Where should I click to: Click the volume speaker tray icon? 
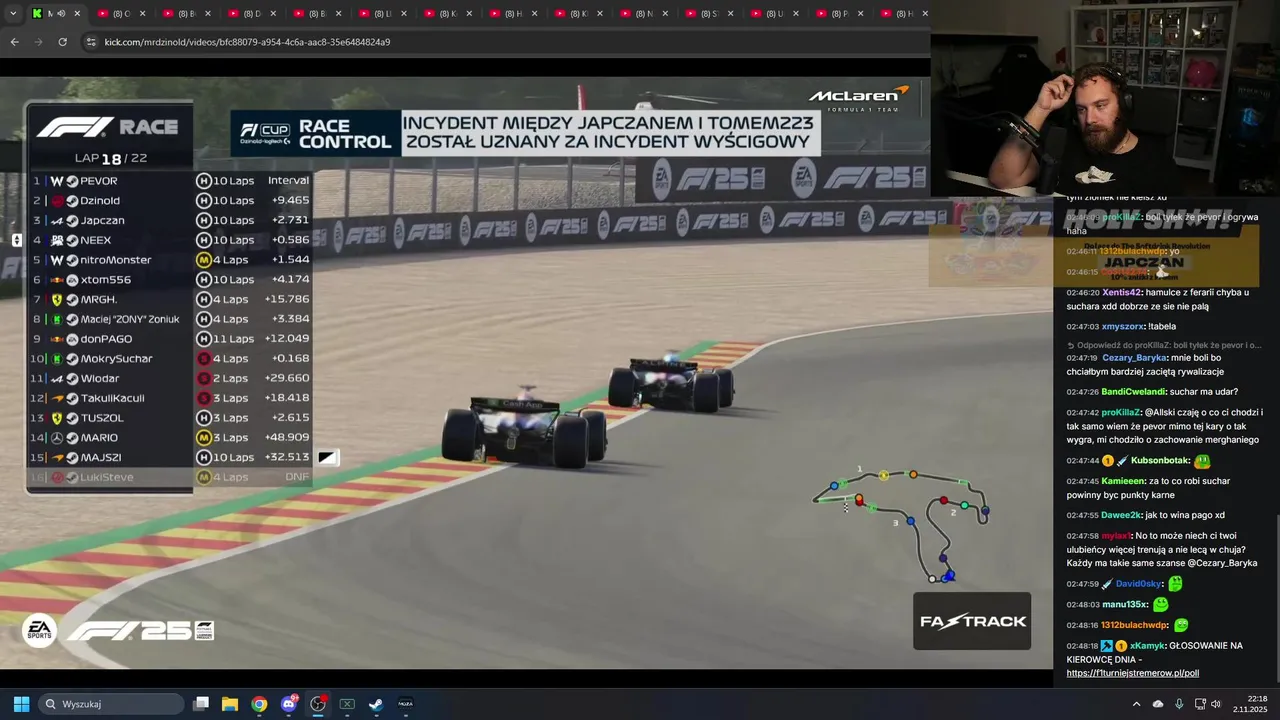[1216, 704]
